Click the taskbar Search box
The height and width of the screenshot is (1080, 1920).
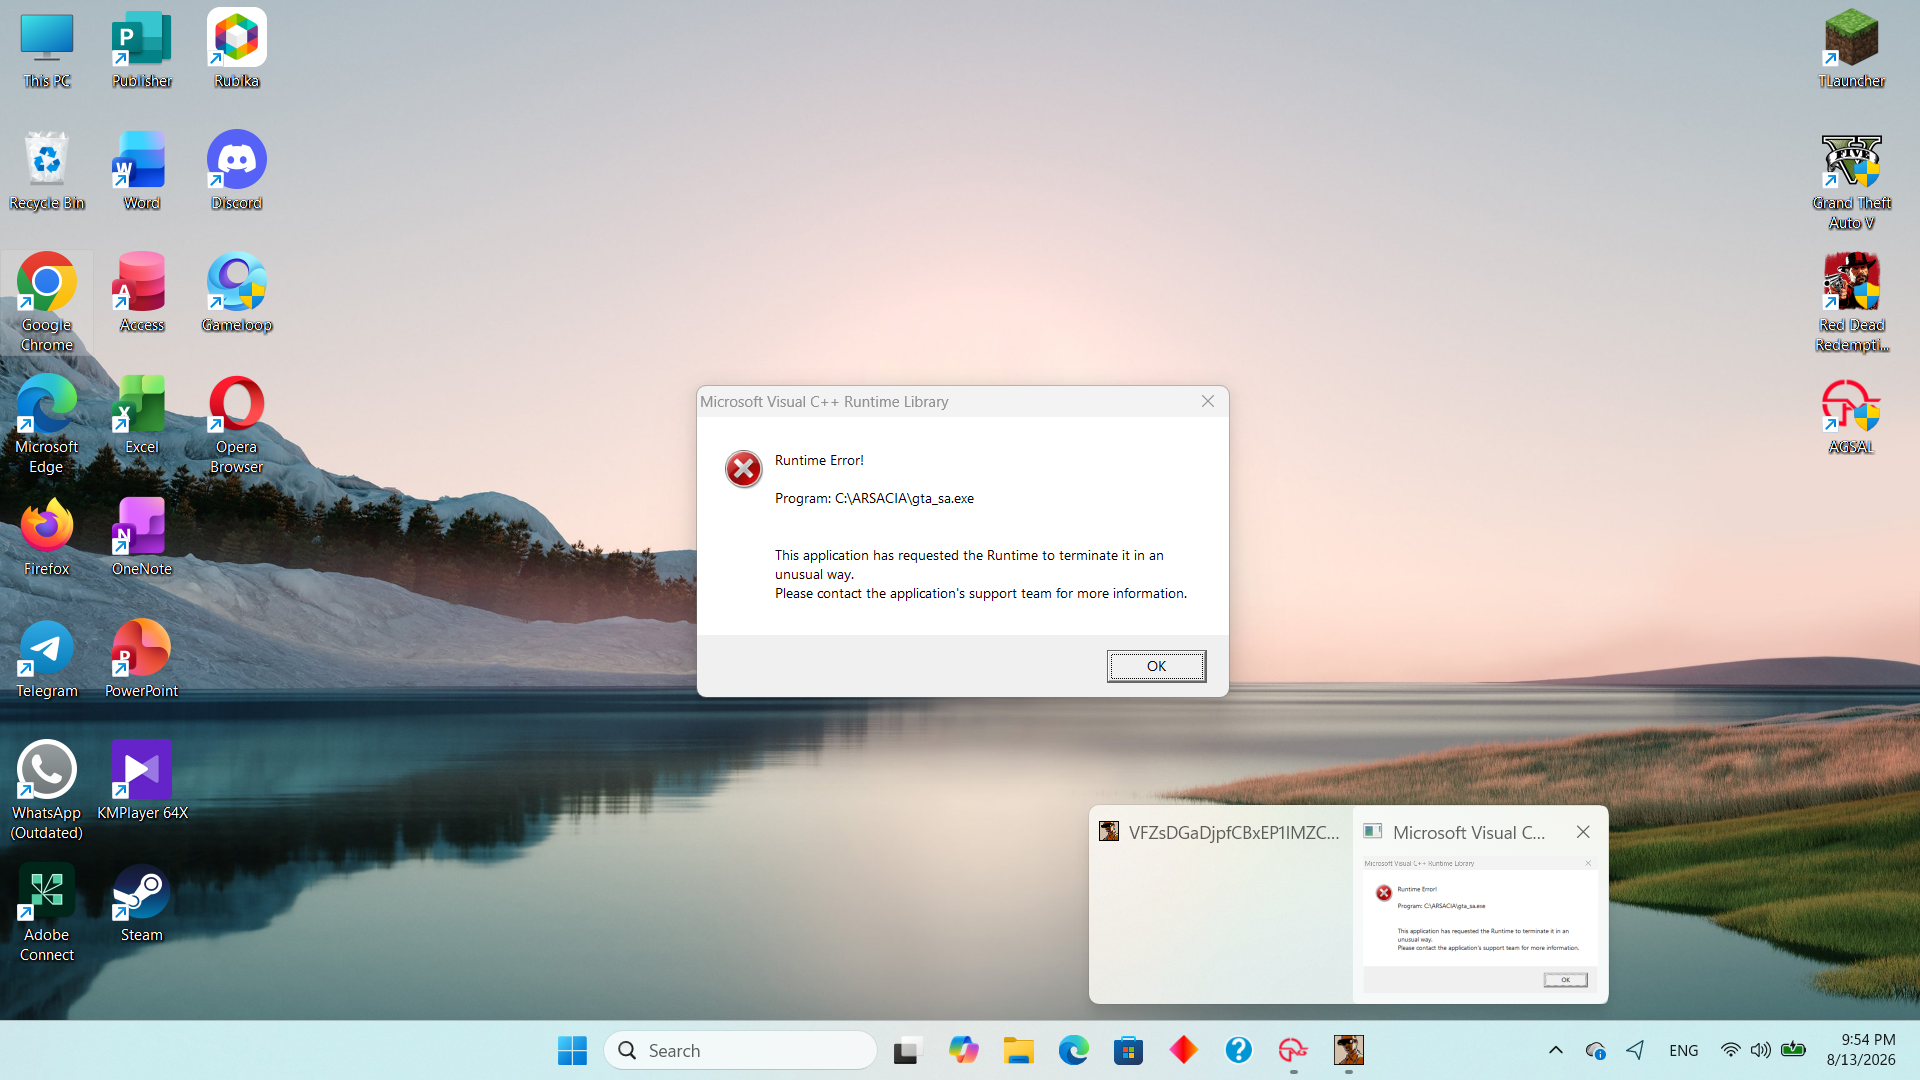pos(740,1050)
